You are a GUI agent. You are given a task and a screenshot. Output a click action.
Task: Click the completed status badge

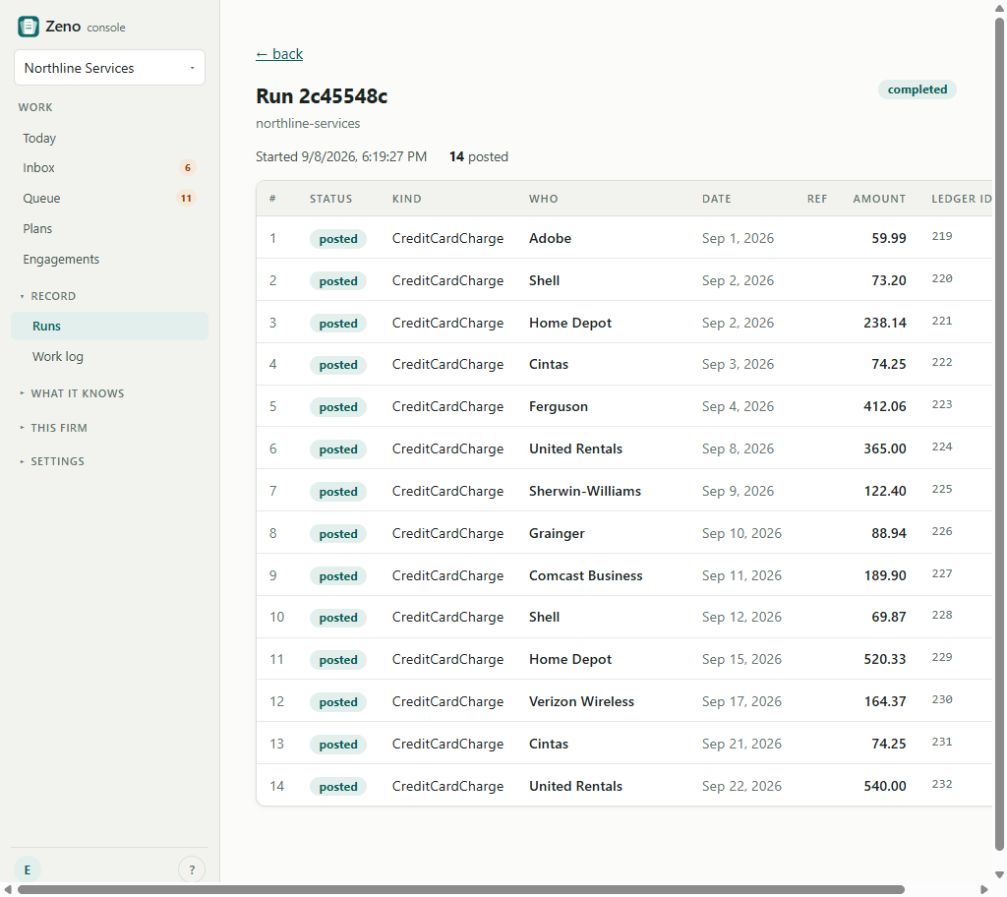pos(917,90)
